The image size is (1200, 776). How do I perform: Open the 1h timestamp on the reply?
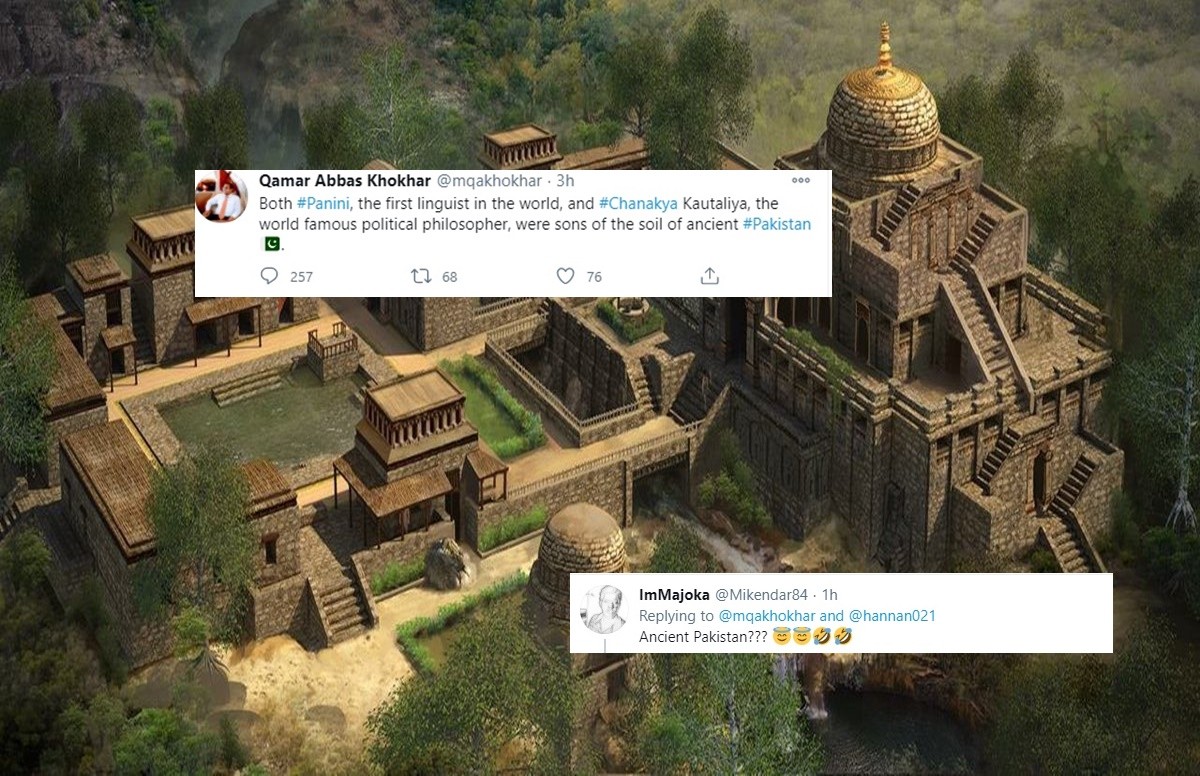[x=830, y=595]
